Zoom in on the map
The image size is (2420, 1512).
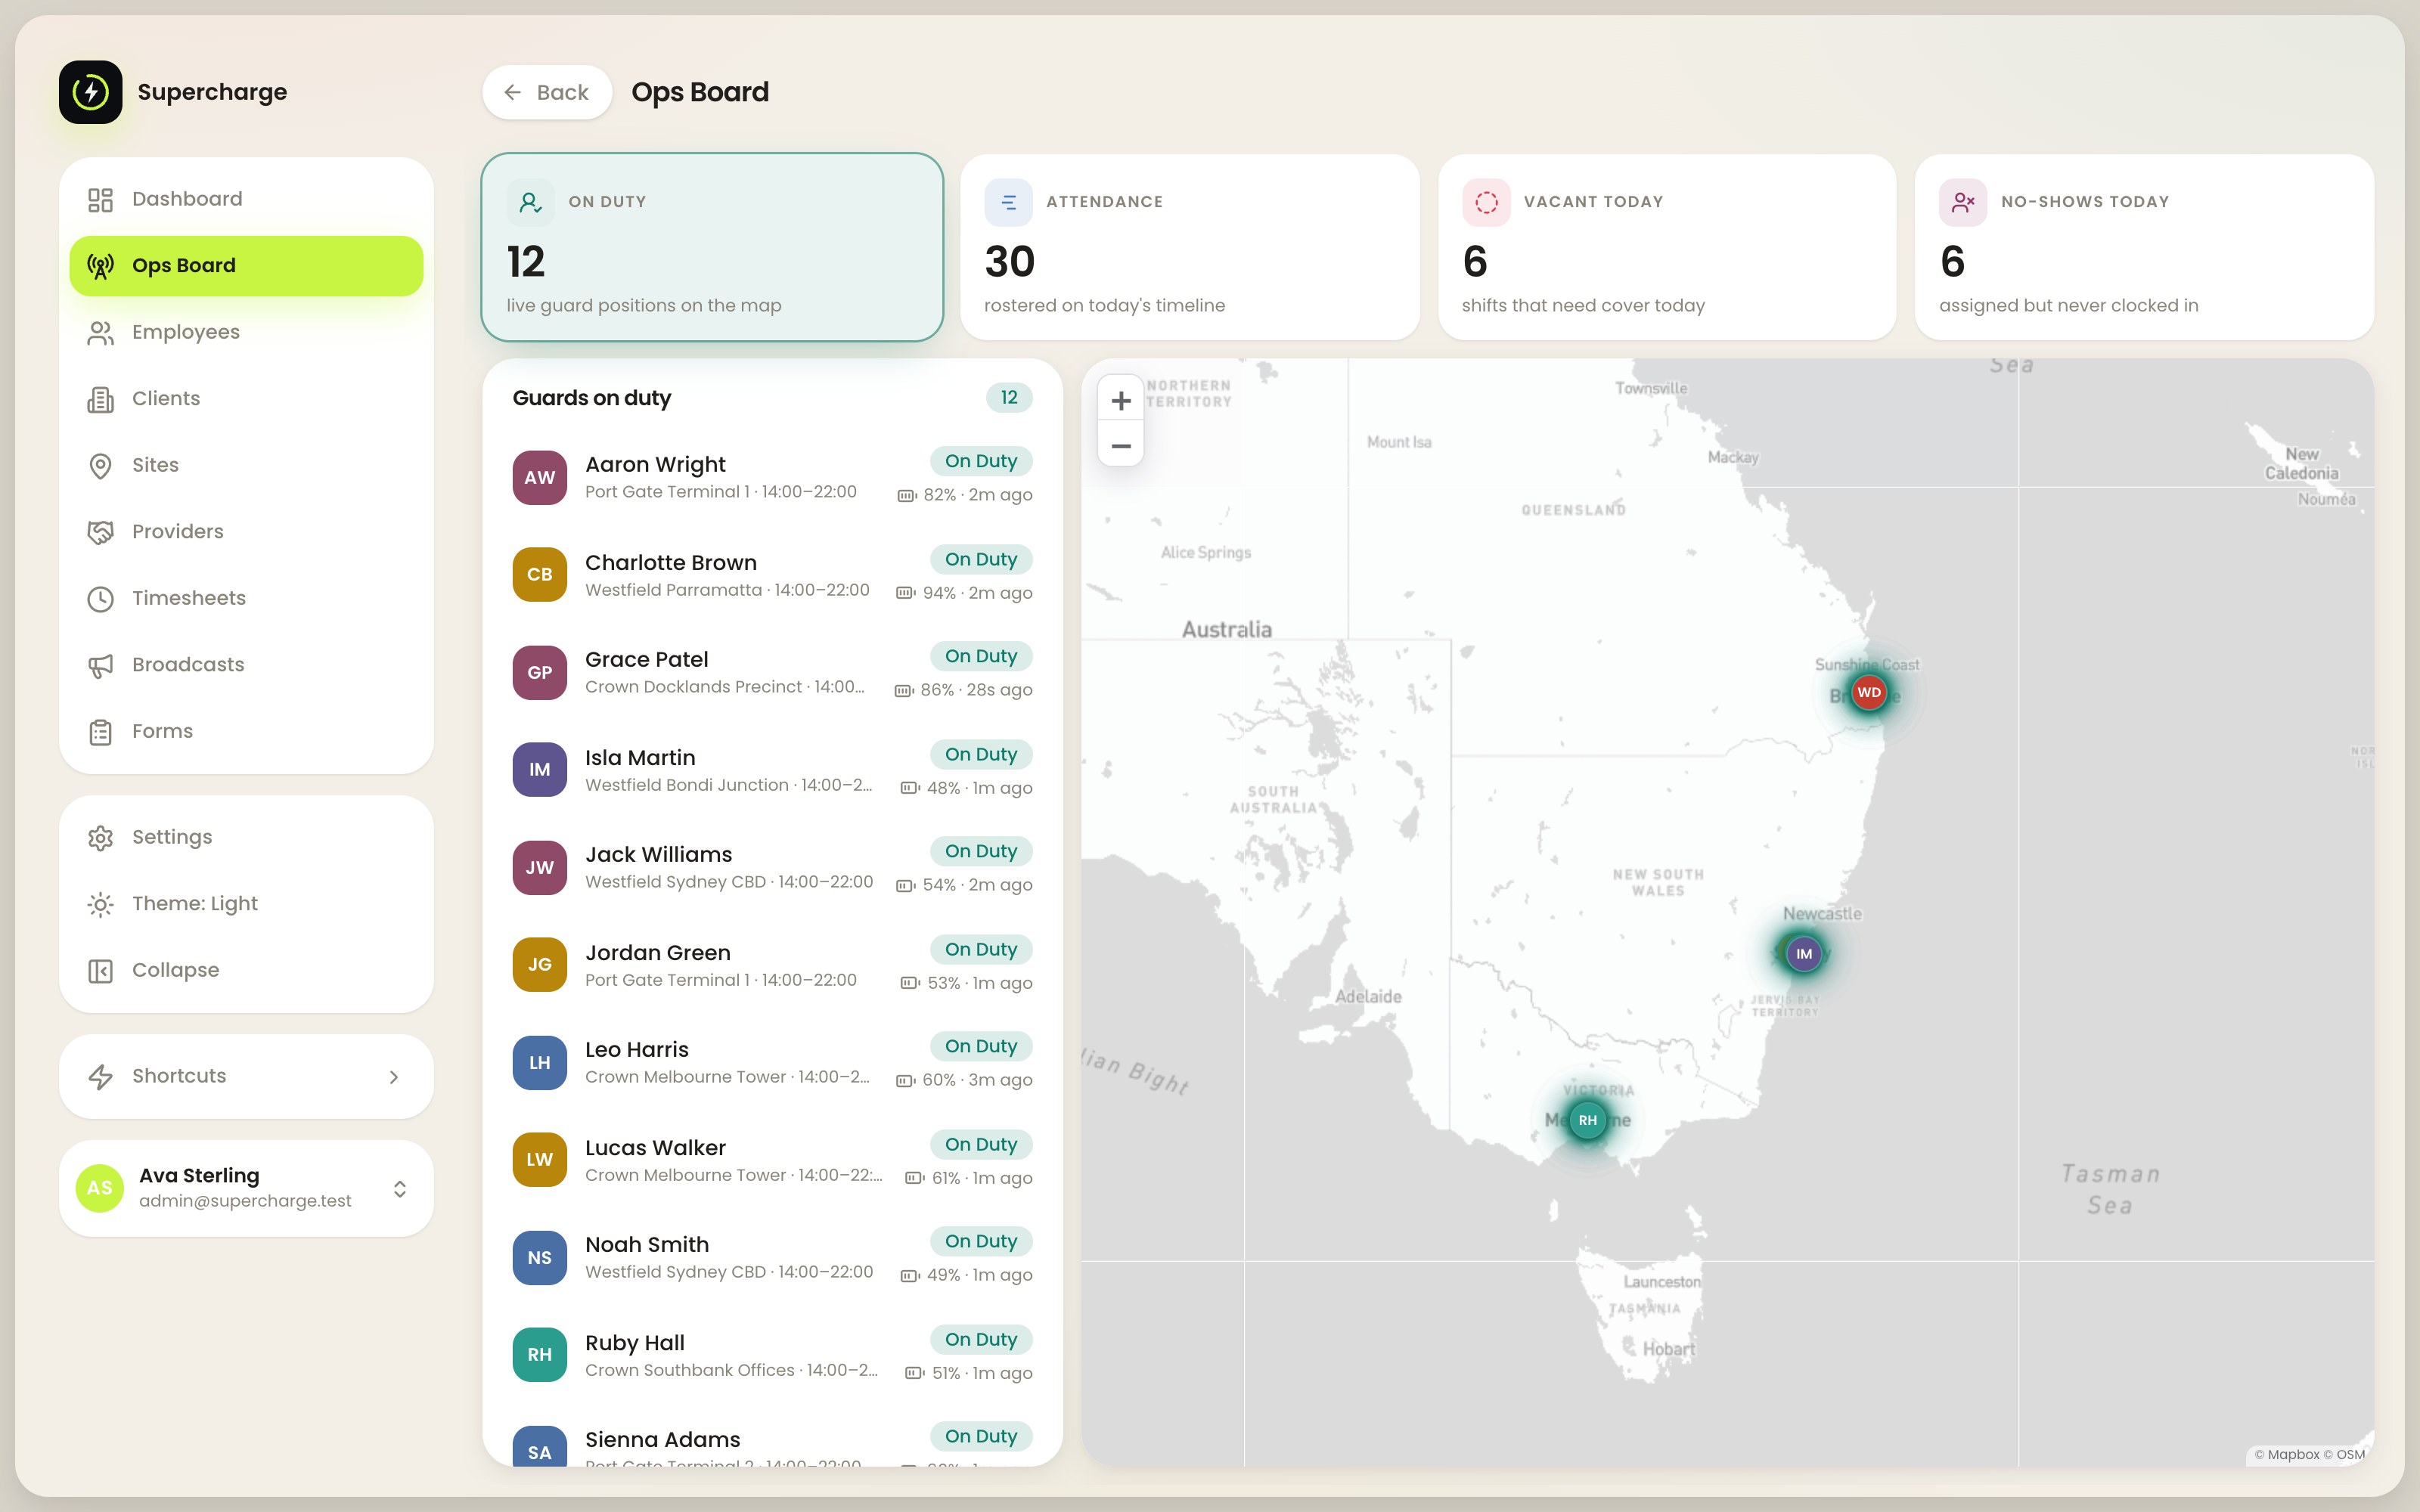pos(1121,401)
